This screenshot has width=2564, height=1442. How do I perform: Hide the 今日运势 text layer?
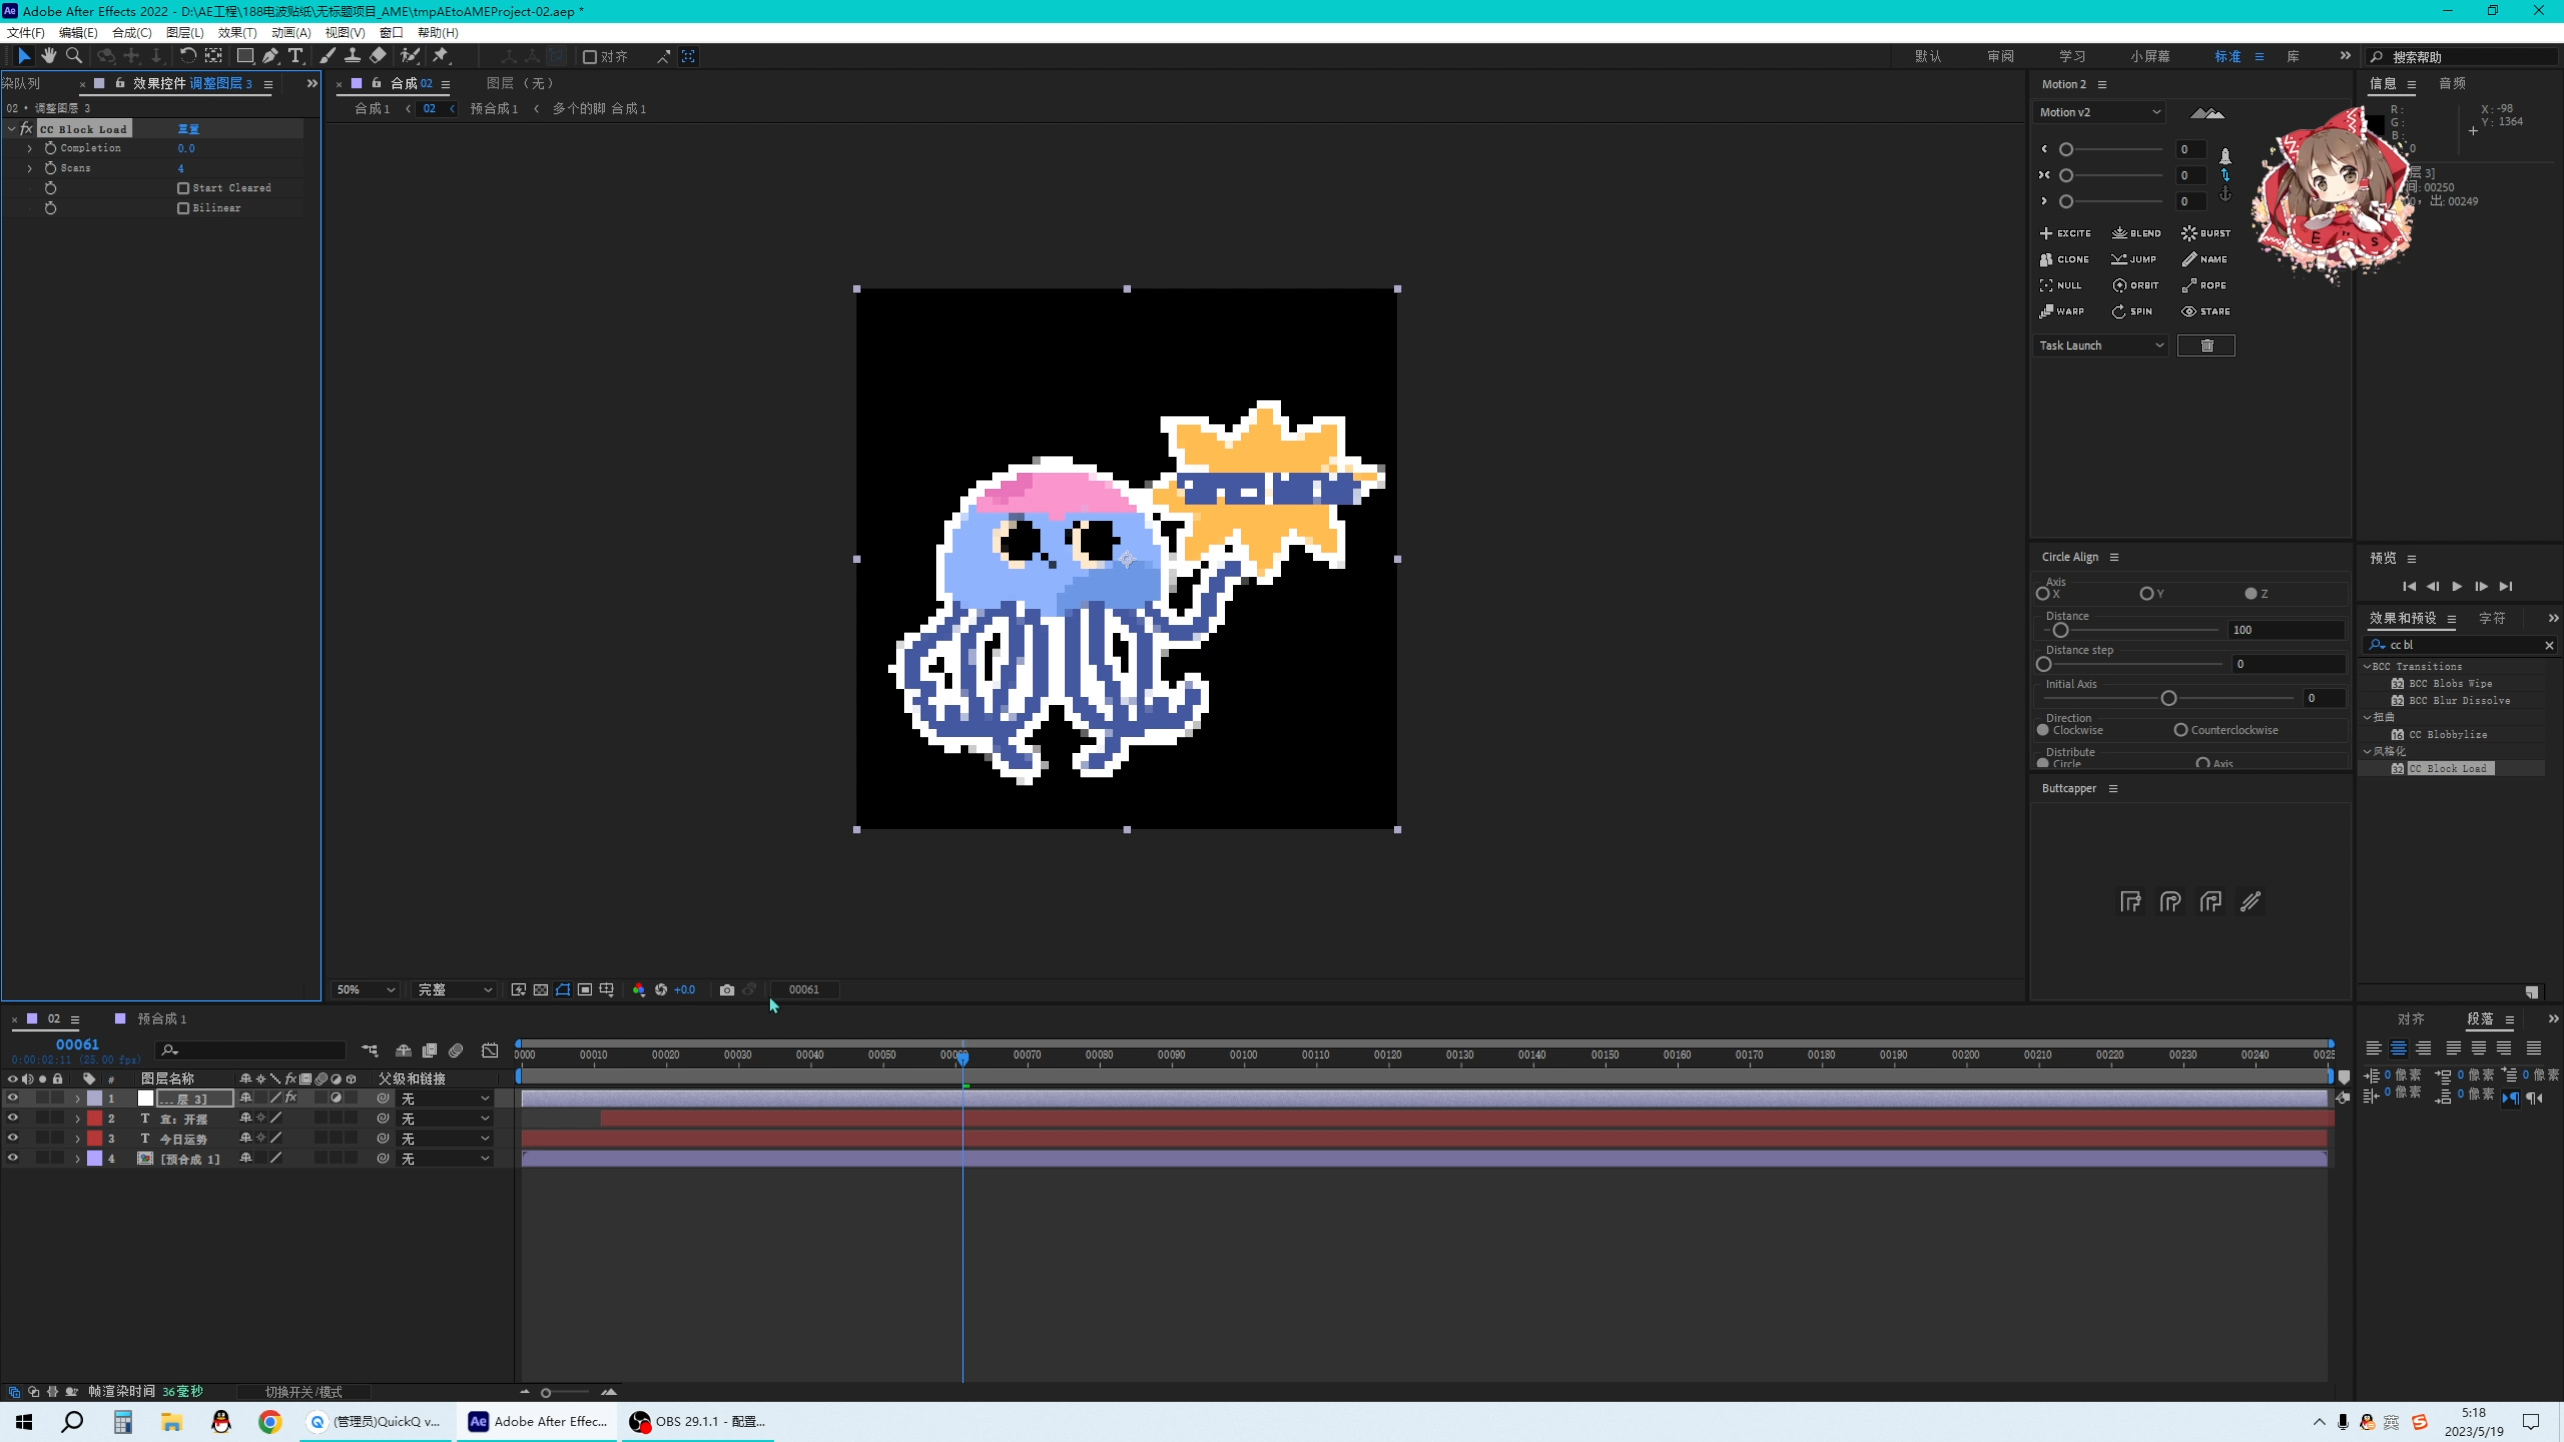(12, 1138)
